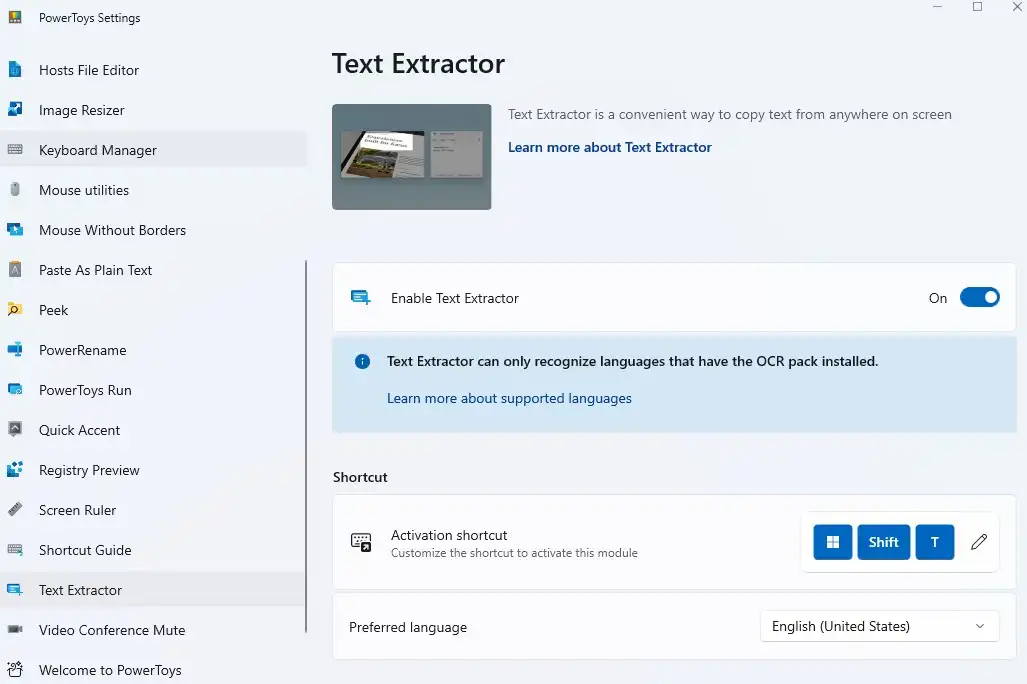Click the Windows key in activation shortcut

pos(832,542)
